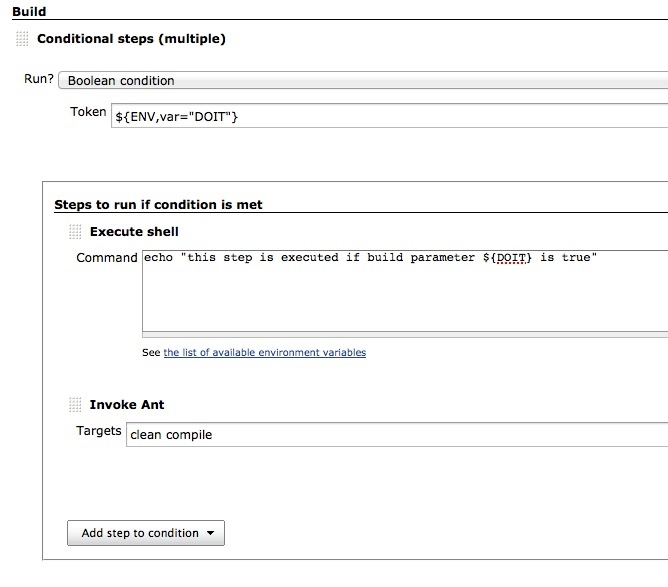The width and height of the screenshot is (668, 587).
Task: Click the Targets label
Action: tap(99, 431)
